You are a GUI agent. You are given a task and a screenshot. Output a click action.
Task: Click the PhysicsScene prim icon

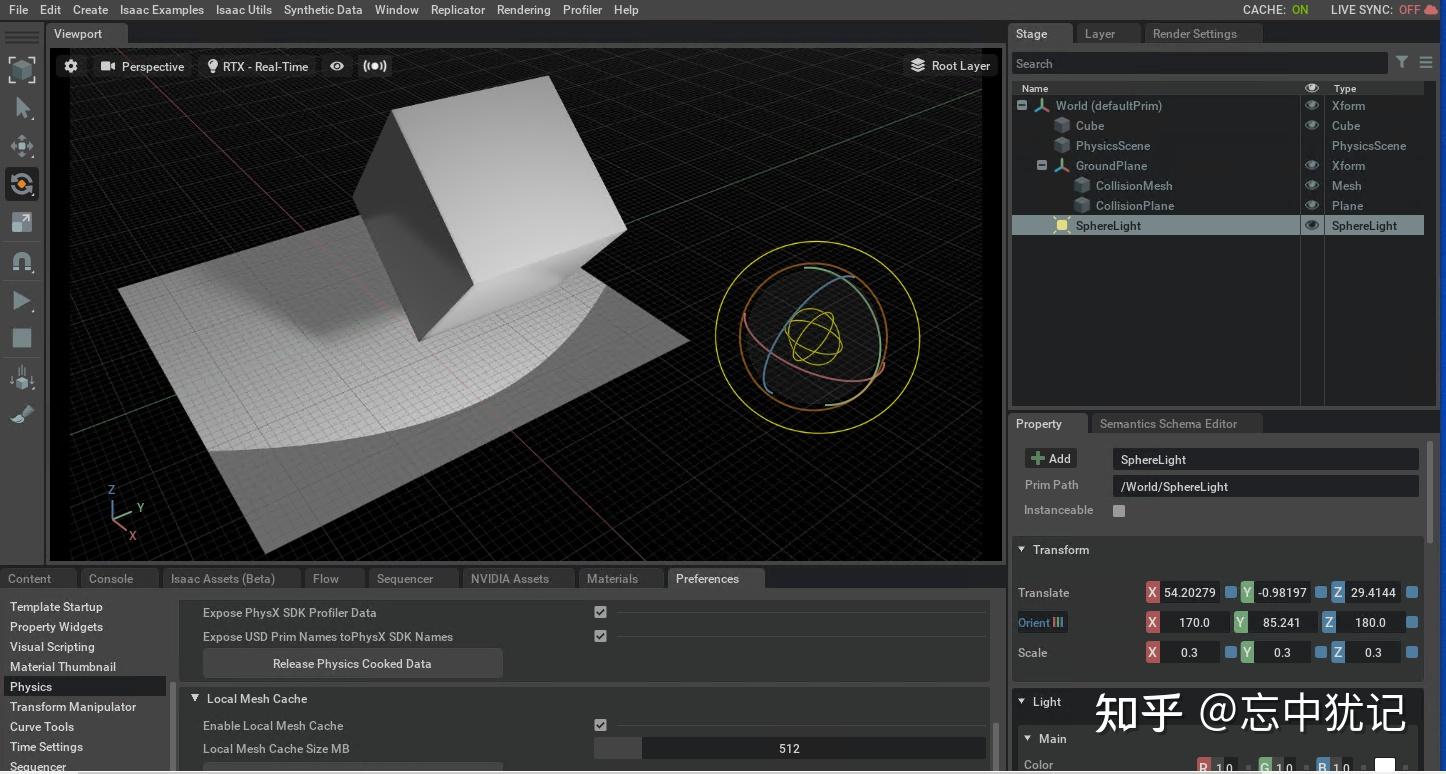(1062, 146)
